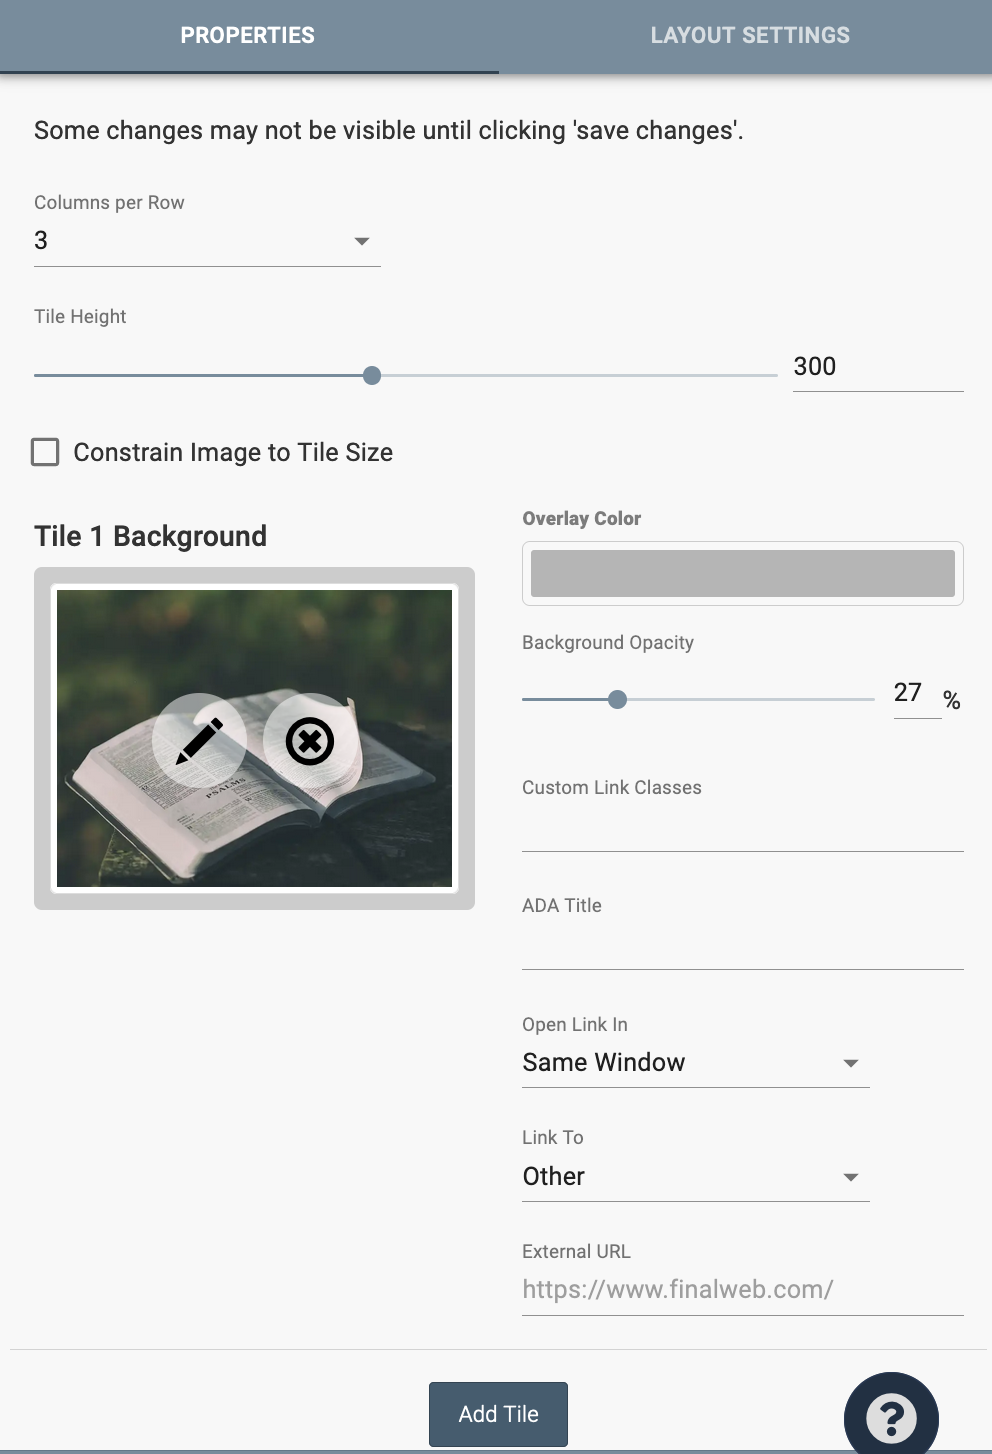Click the Background Opacity slider handle
Screen dimensions: 992x1454
(618, 700)
